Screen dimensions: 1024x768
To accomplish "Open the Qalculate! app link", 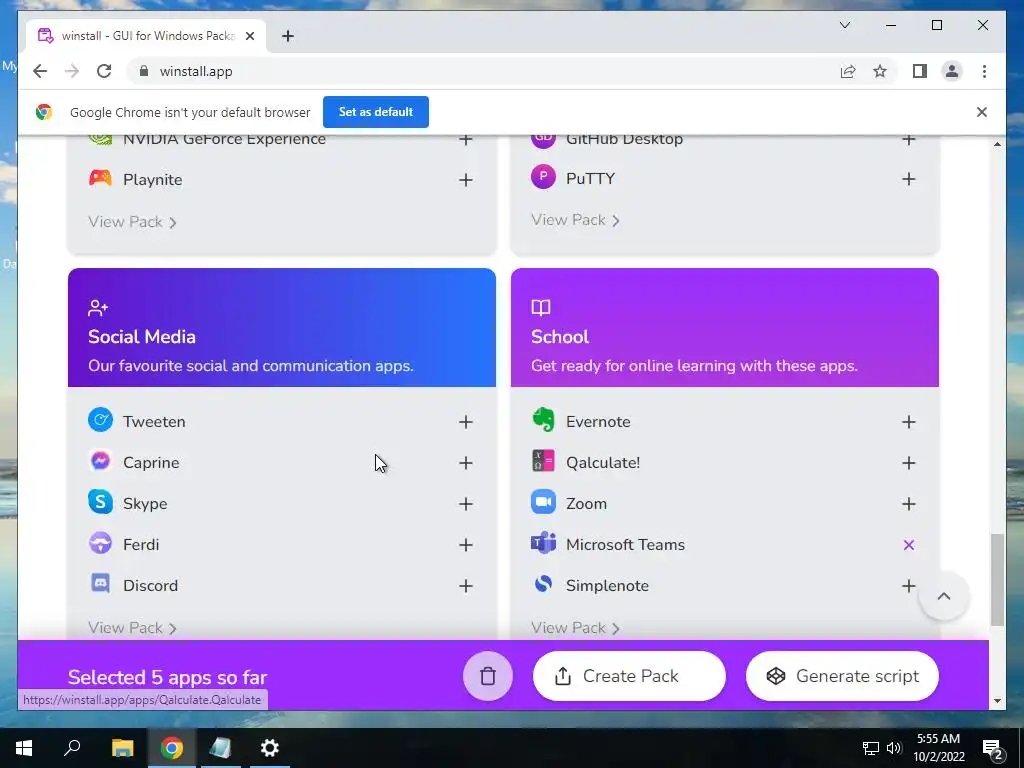I will pos(603,463).
